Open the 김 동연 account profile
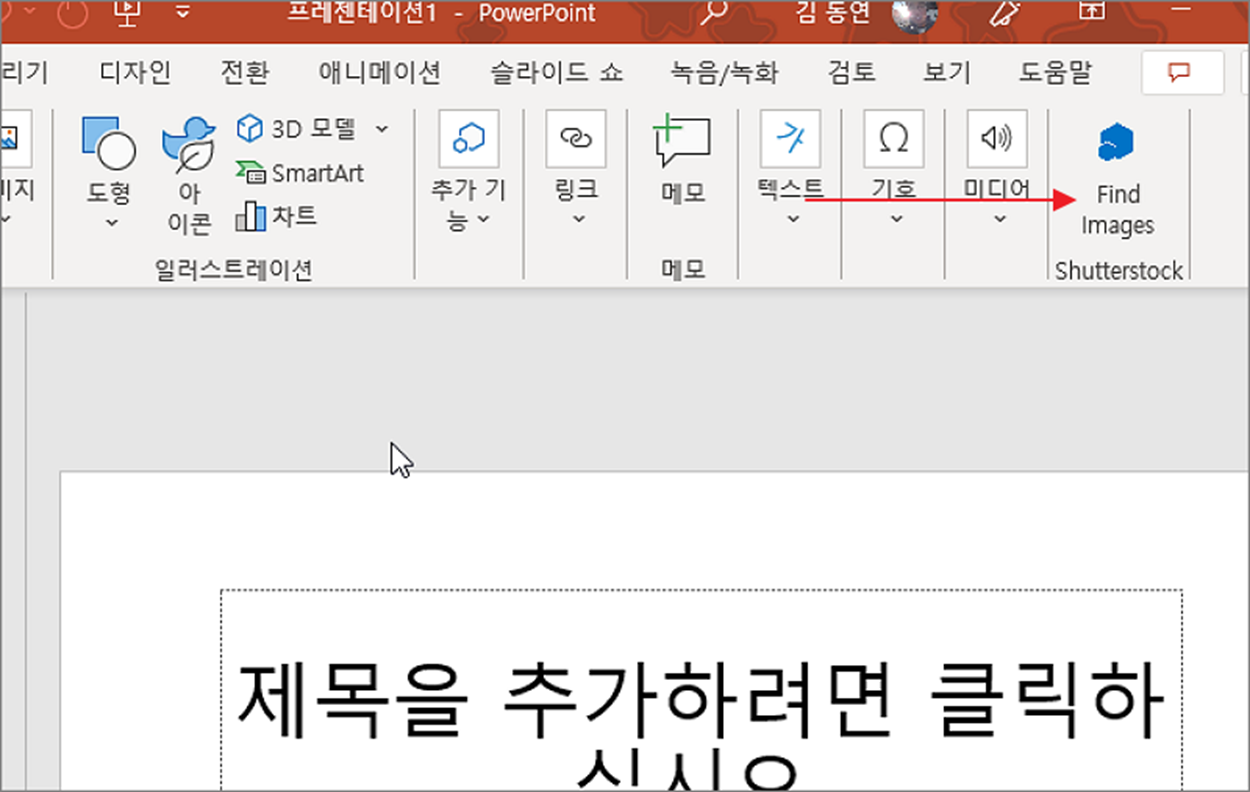Screen dimensions: 1250x792 [x=867, y=14]
